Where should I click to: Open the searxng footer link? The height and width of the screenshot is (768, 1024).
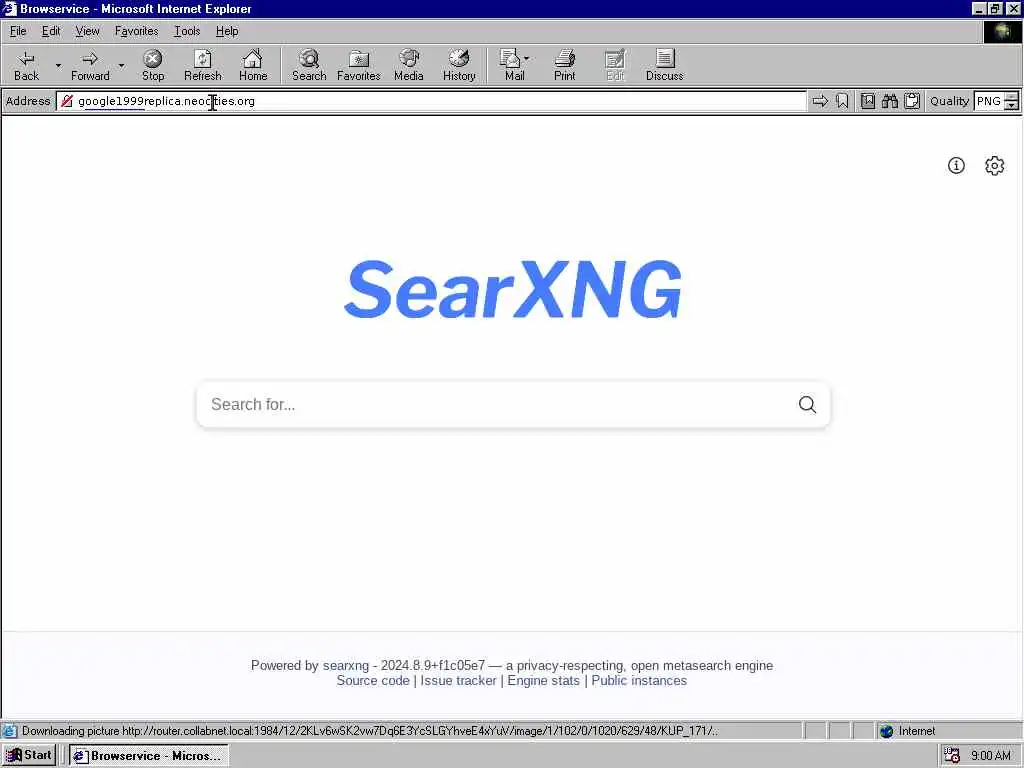[x=345, y=665]
